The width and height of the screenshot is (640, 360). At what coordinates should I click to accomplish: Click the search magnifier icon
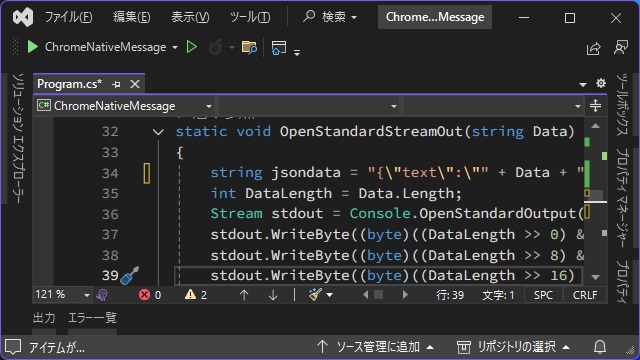pos(309,17)
